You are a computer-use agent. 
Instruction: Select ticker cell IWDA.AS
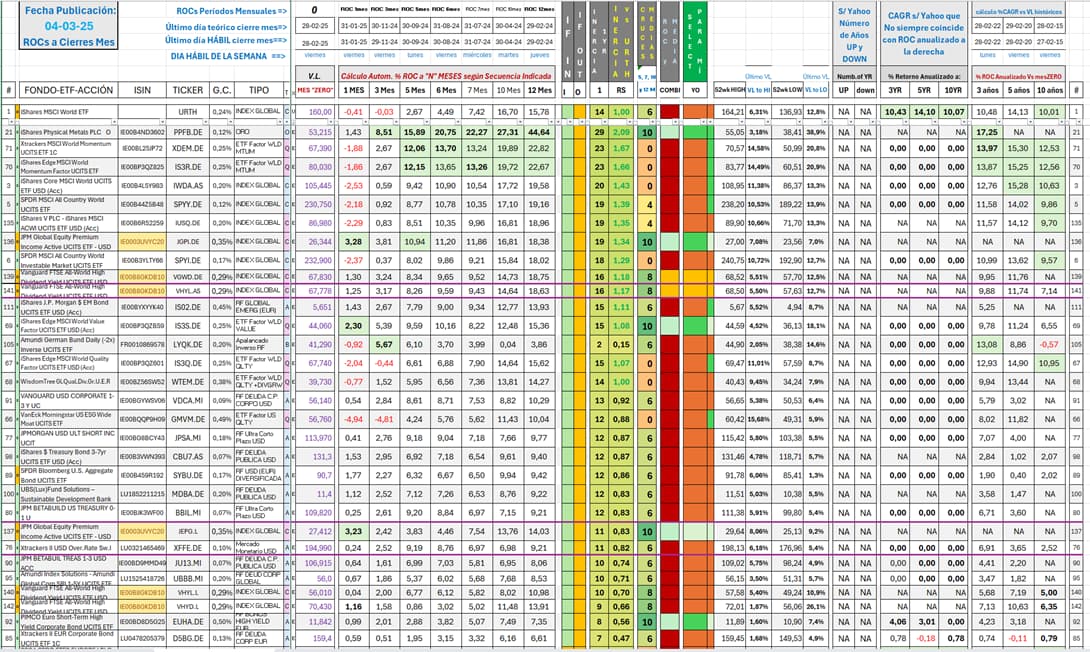click(188, 186)
